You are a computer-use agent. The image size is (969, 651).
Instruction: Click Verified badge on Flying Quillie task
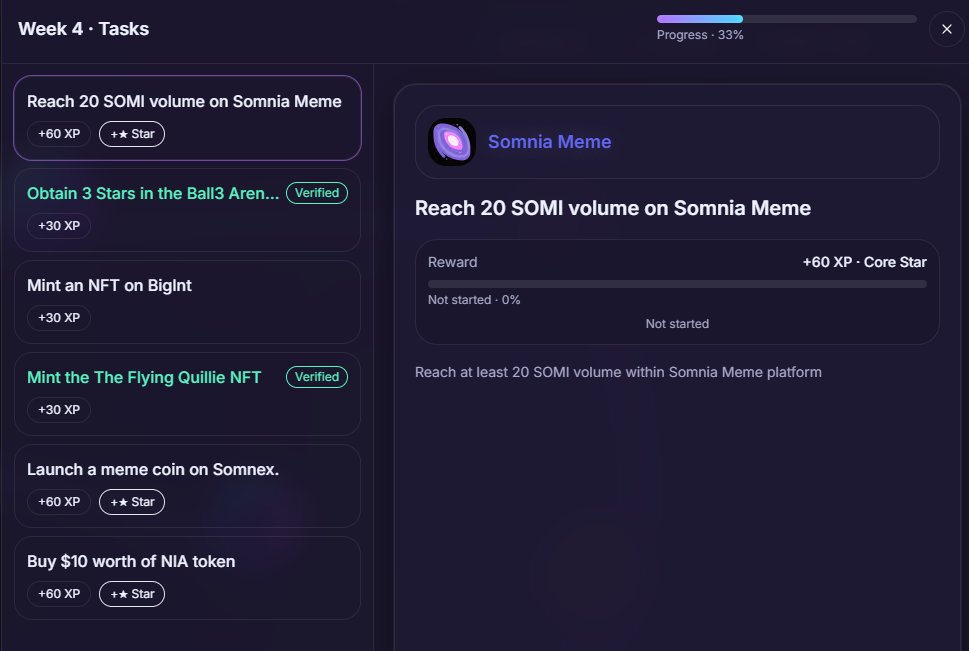[x=317, y=377]
